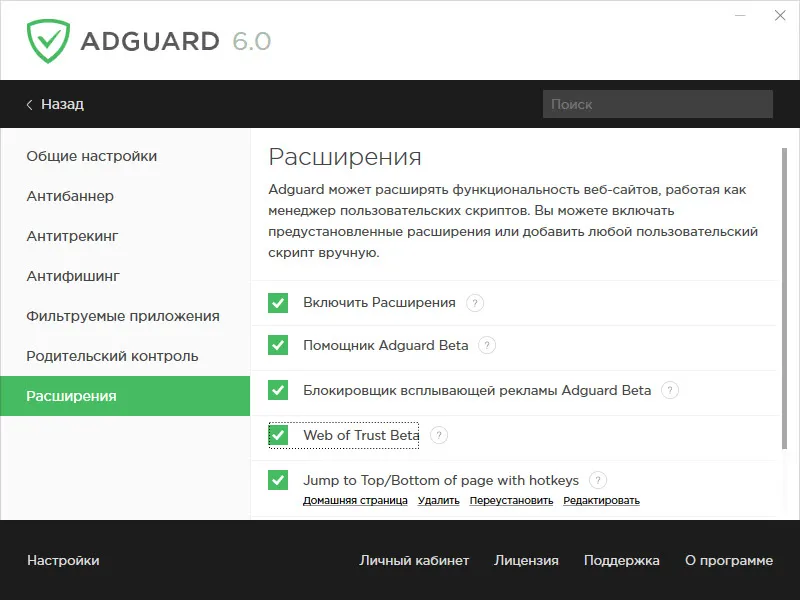
Task: Minimize the Adguard window
Action: 740,16
